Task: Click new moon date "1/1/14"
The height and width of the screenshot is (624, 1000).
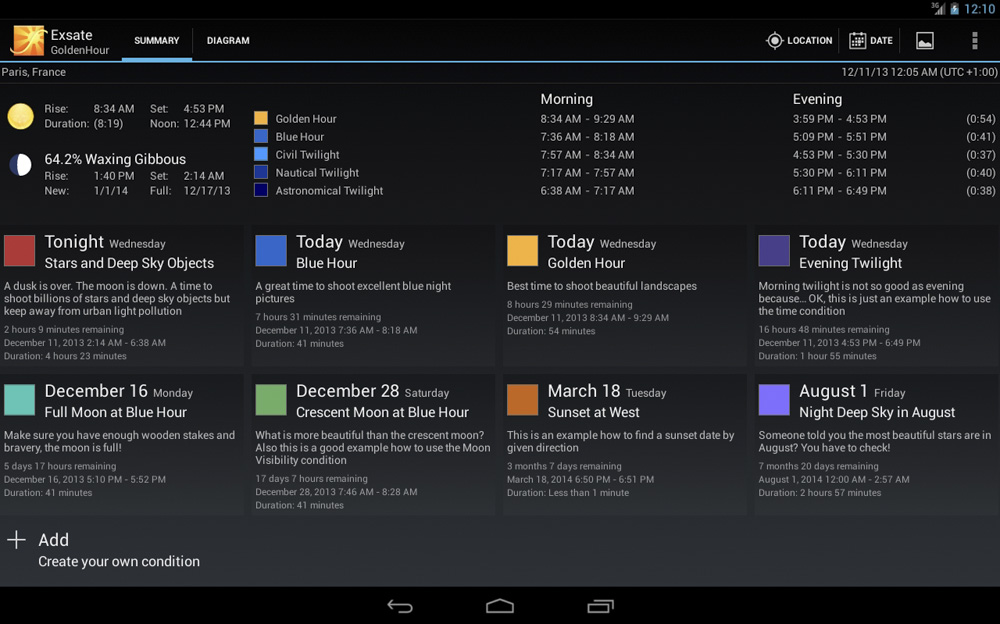Action: click(110, 191)
